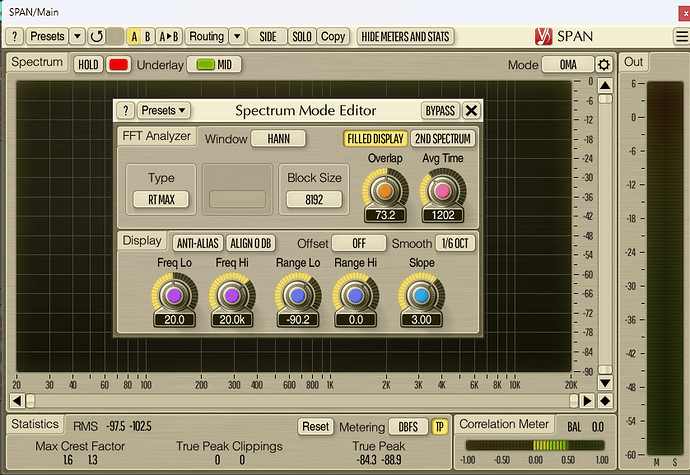
Task: Click the Routing button
Action: point(206,37)
